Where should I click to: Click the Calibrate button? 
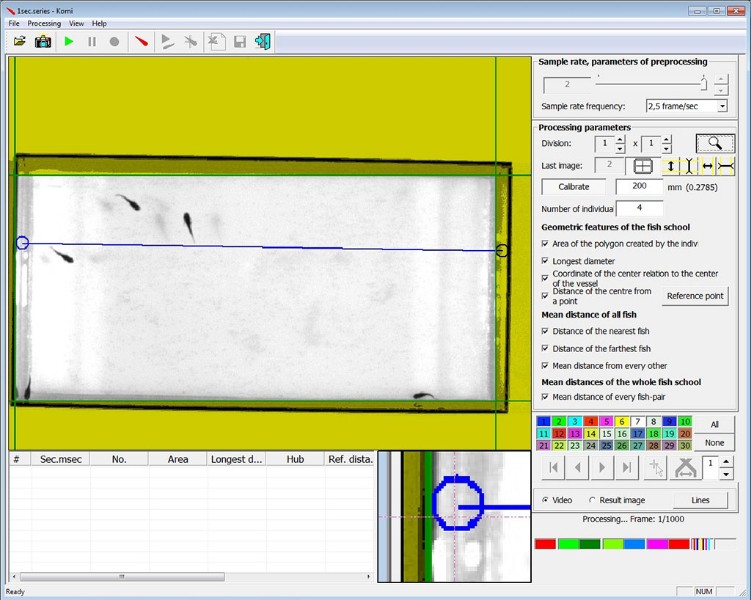(573, 187)
